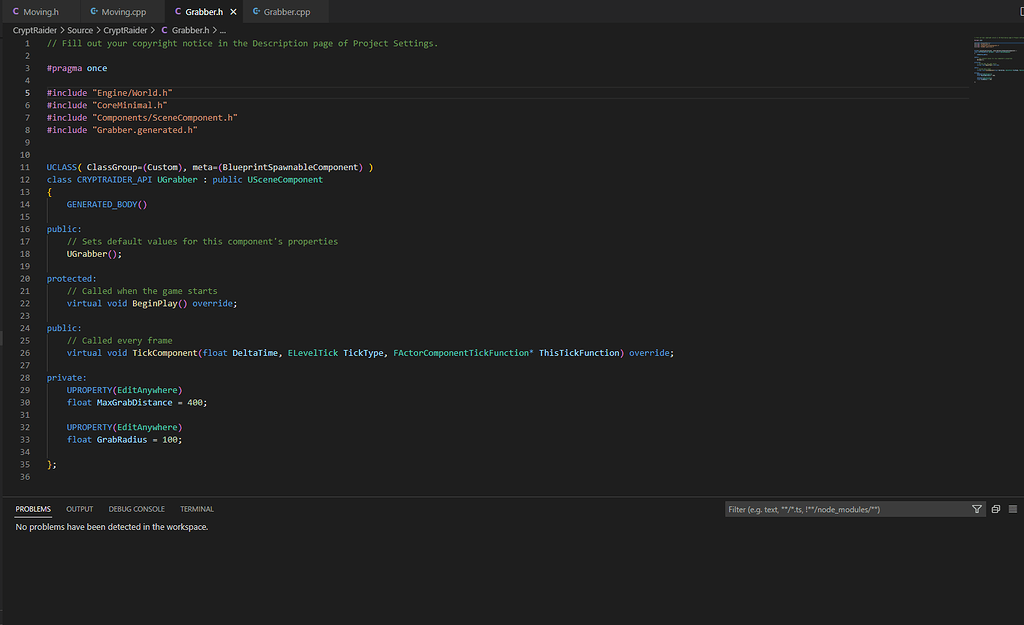The height and width of the screenshot is (625, 1024).
Task: Click the MaxGrabDistance variable
Action: tap(135, 403)
